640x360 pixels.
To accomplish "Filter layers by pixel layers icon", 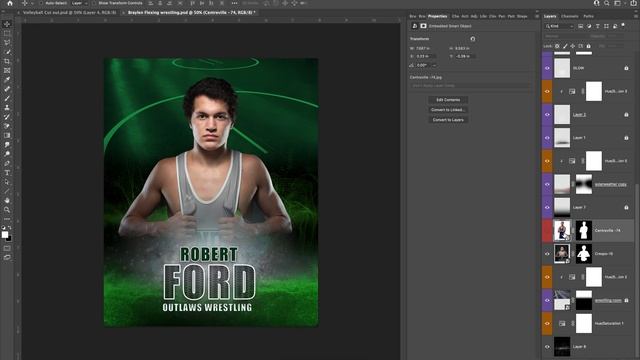I will (580, 26).
